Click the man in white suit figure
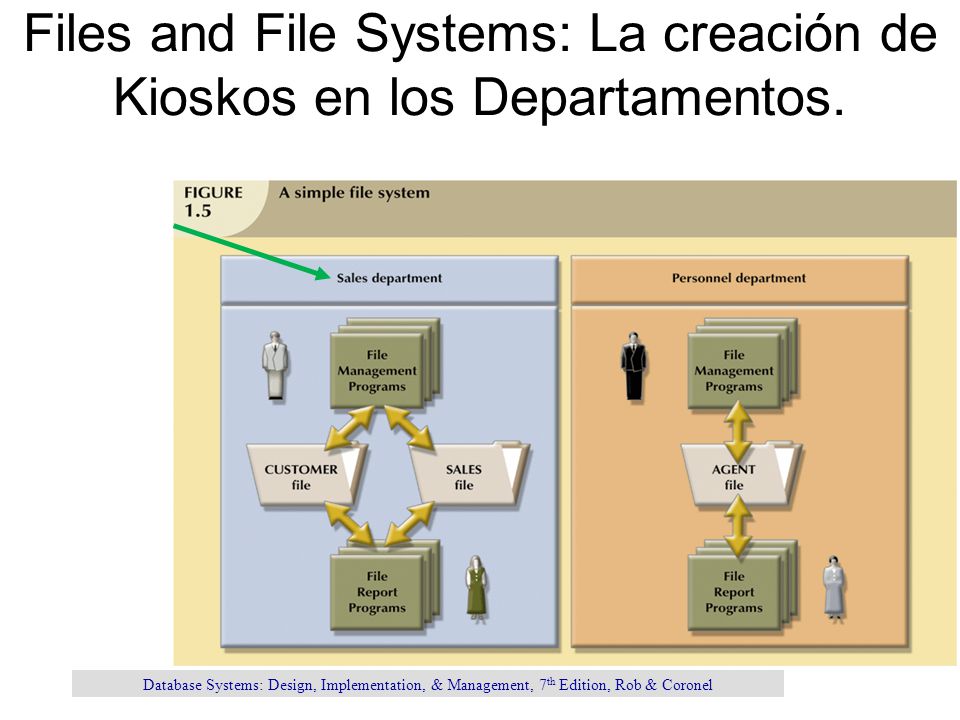 275,366
